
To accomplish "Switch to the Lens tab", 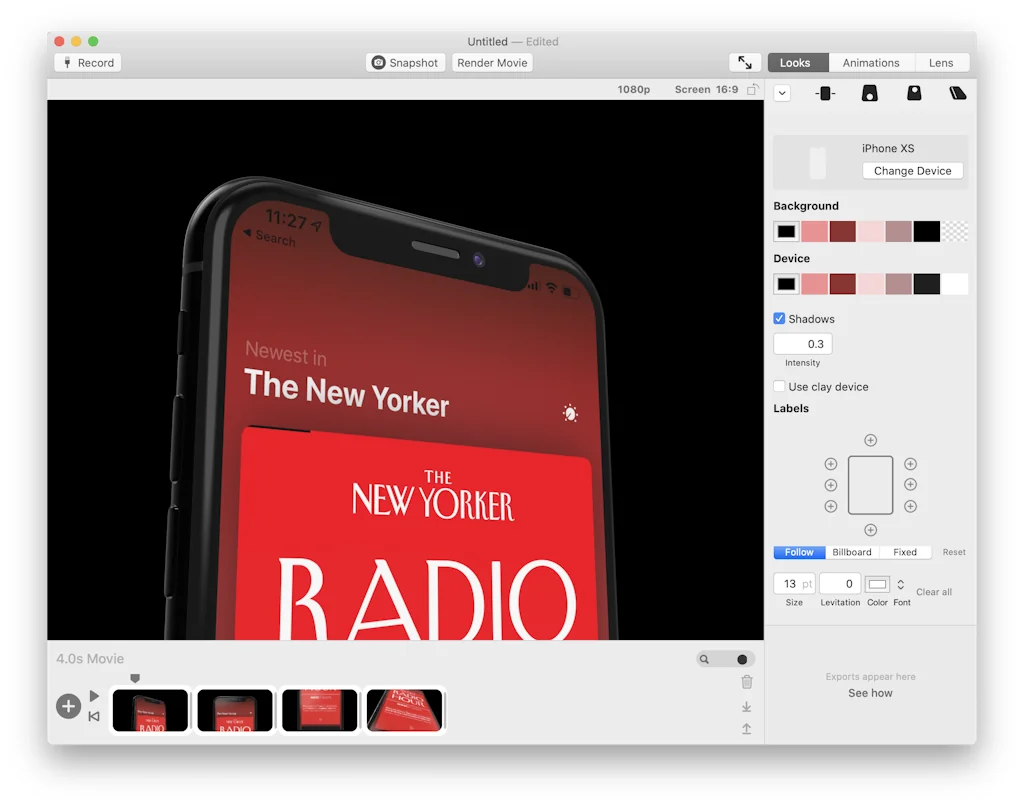I will click(940, 63).
